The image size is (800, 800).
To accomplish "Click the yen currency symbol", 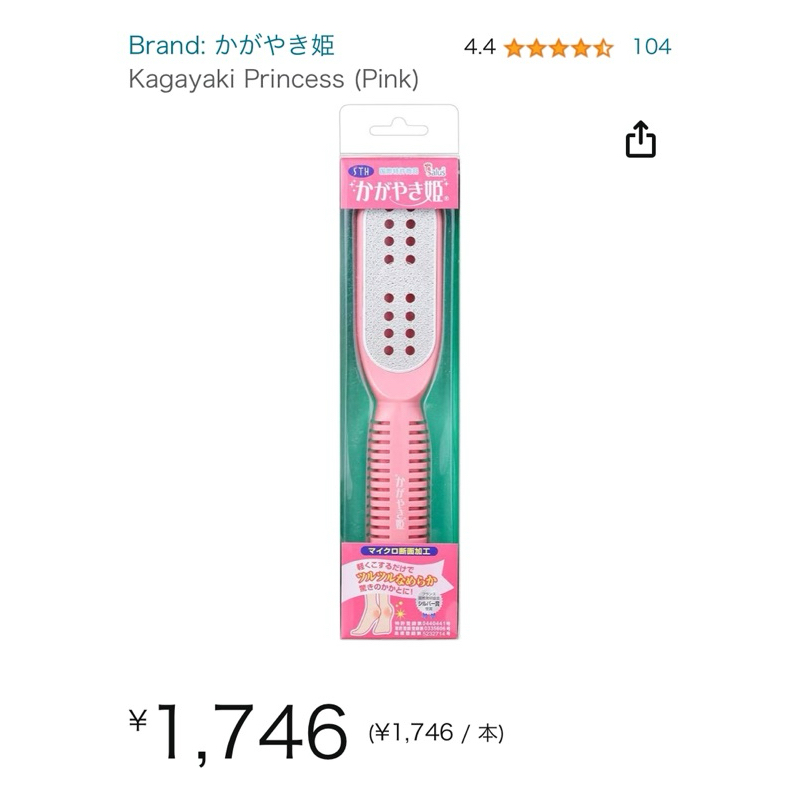I will [x=138, y=720].
